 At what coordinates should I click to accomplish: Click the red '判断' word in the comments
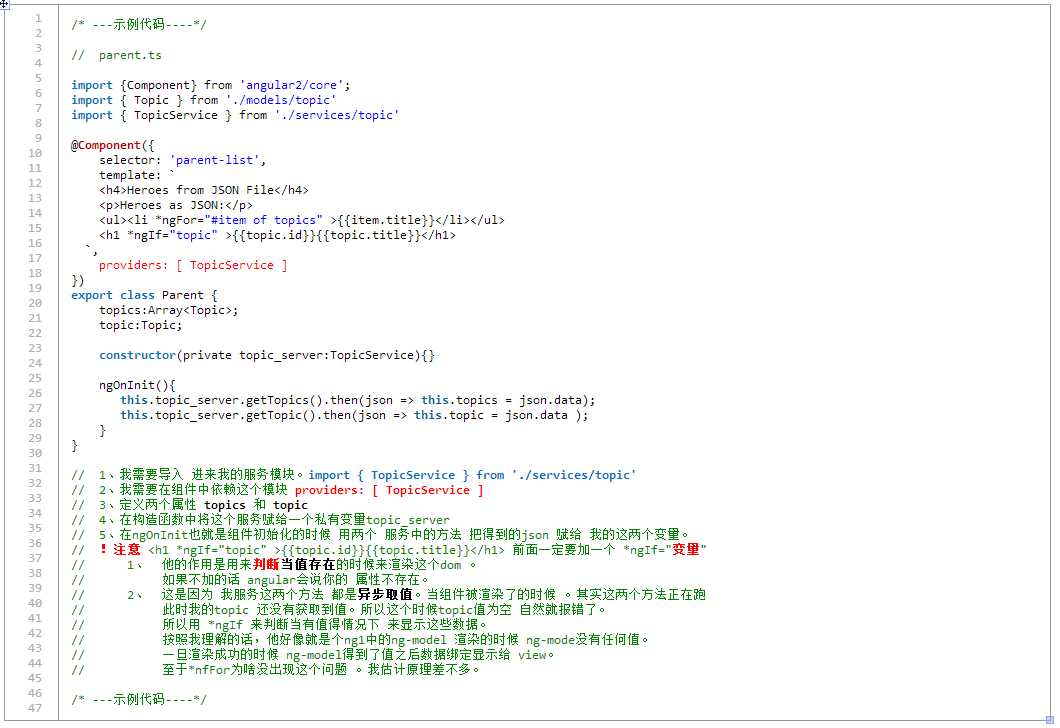coord(266,564)
